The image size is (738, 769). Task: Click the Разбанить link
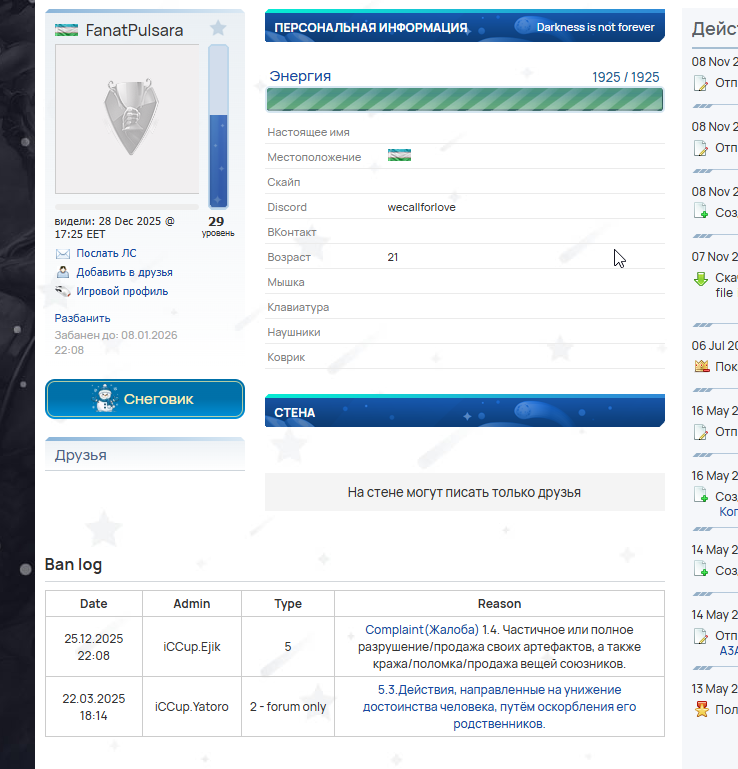82,318
